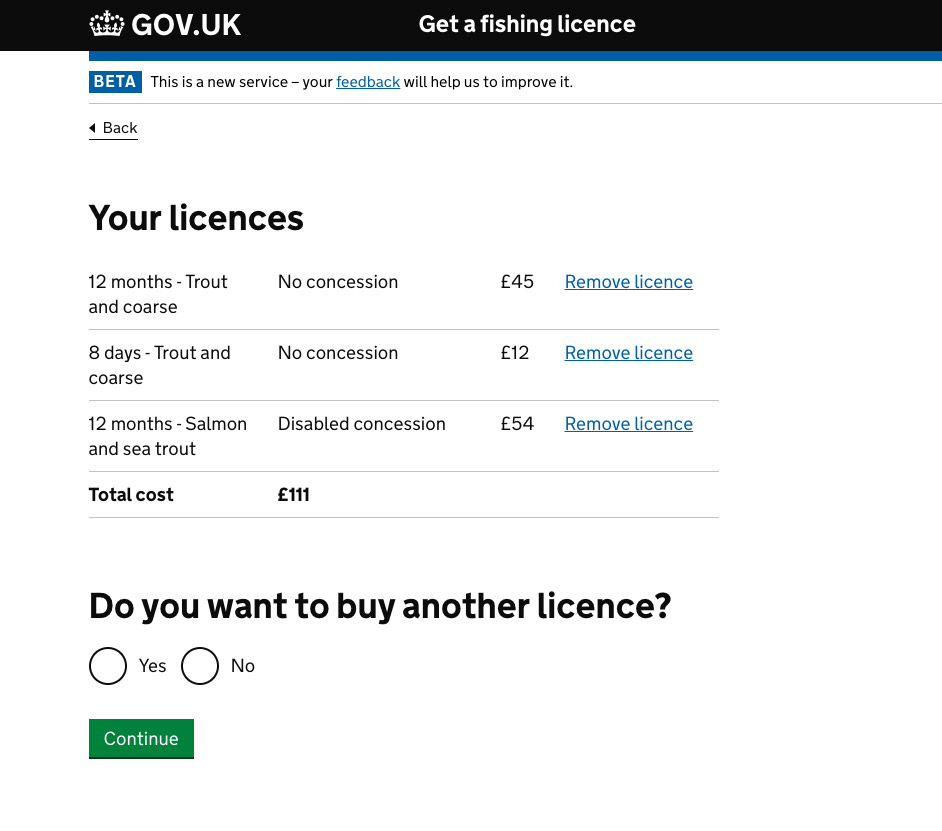Click the GOV.UK crown logo
The width and height of the screenshot is (942, 831).
104,24
